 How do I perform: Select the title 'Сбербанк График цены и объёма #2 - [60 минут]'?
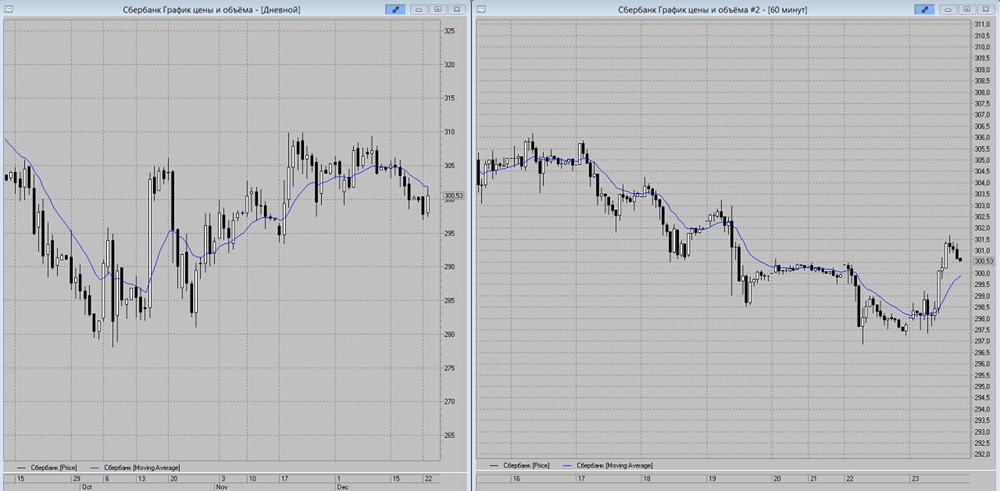(712, 10)
